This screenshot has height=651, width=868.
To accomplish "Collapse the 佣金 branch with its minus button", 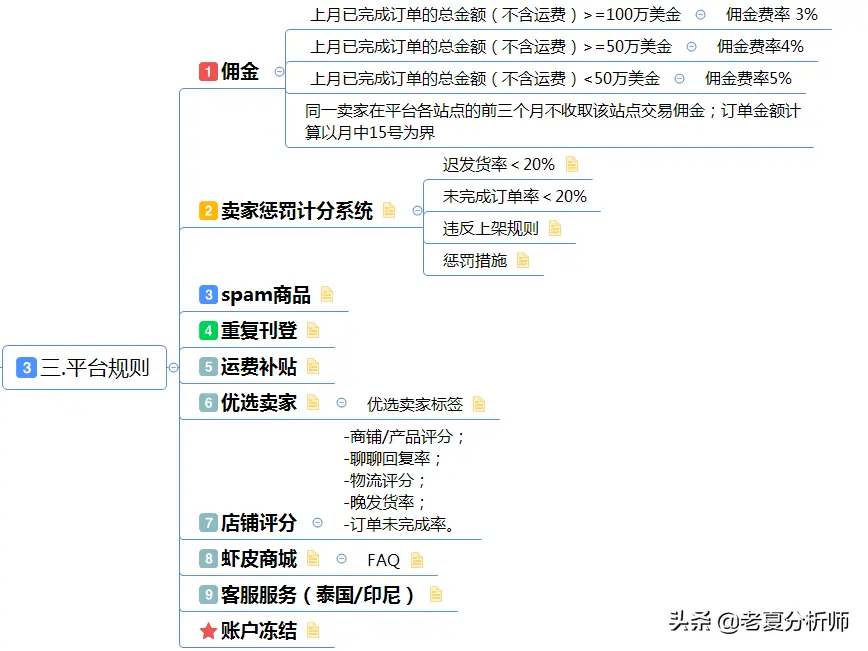I will pos(281,71).
